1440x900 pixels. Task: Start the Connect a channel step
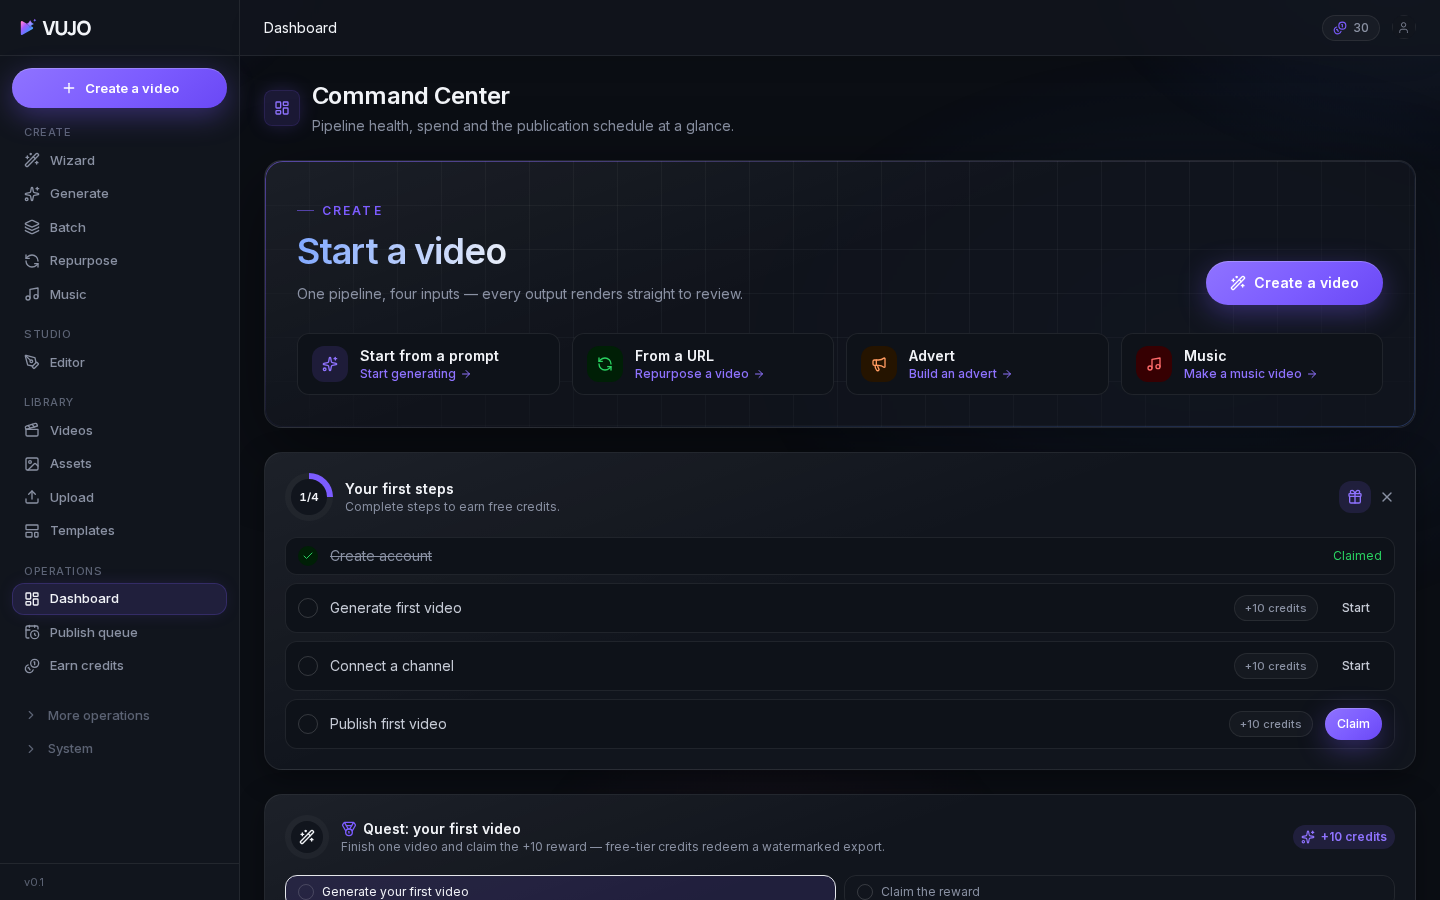pos(1356,666)
